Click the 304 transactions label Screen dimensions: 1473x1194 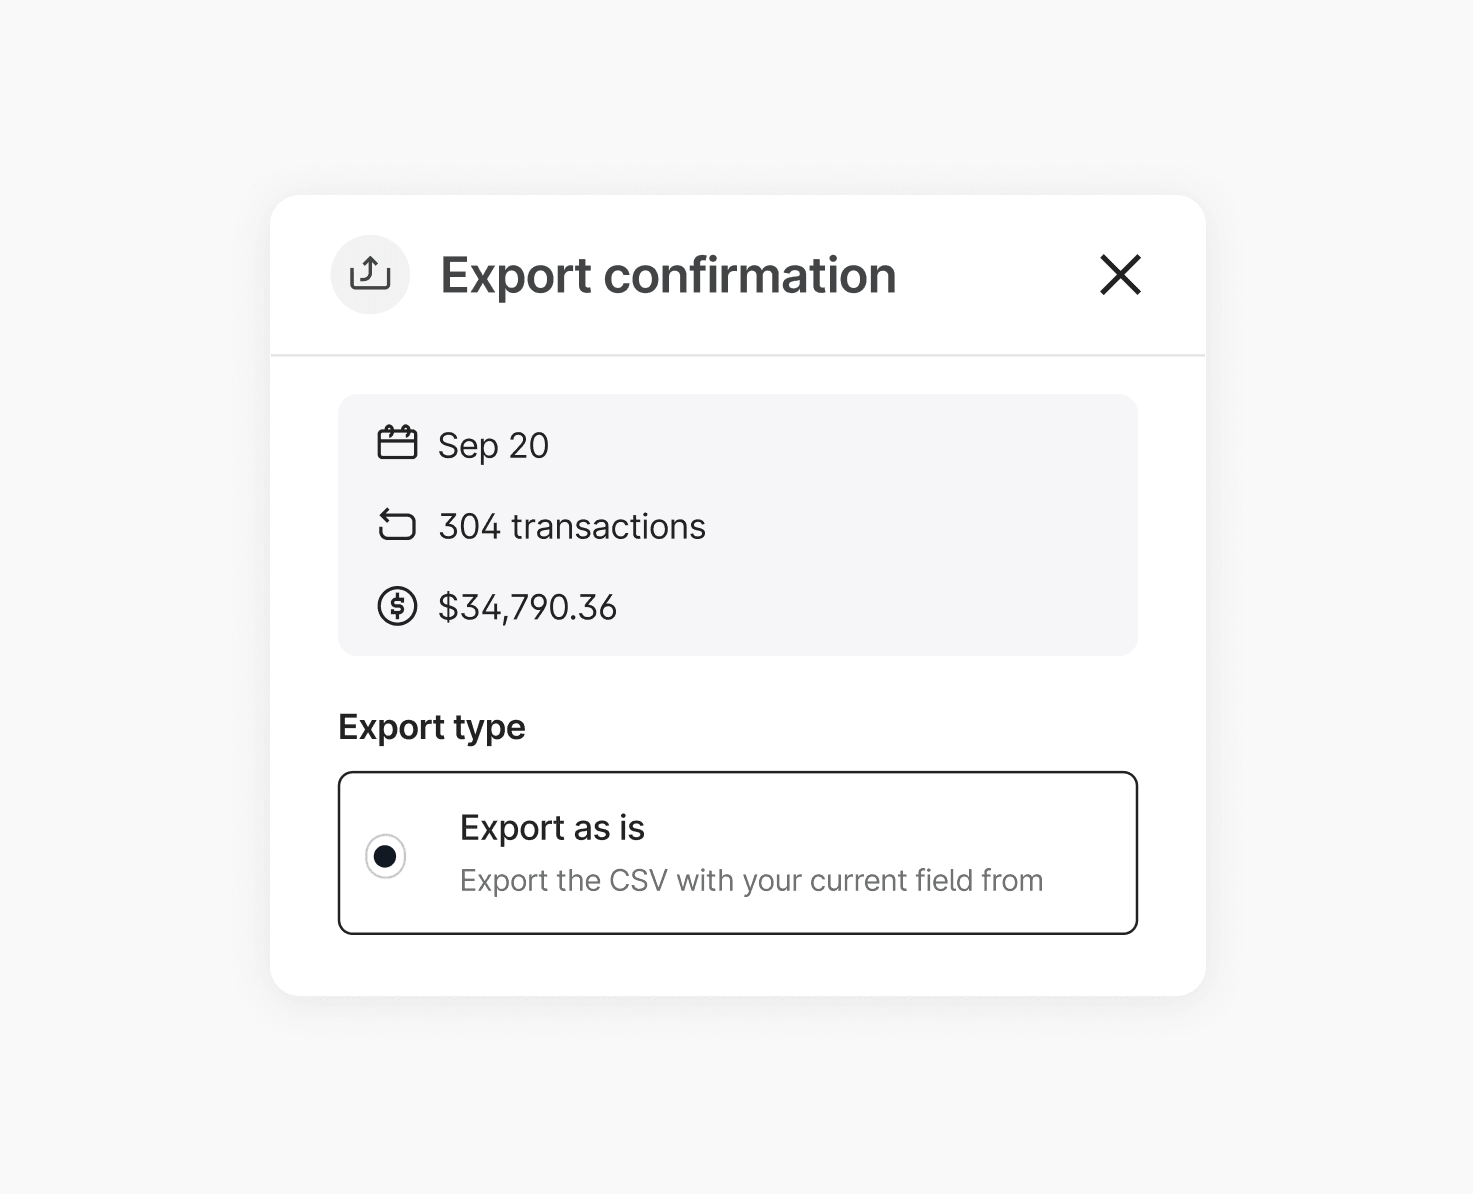tap(572, 527)
